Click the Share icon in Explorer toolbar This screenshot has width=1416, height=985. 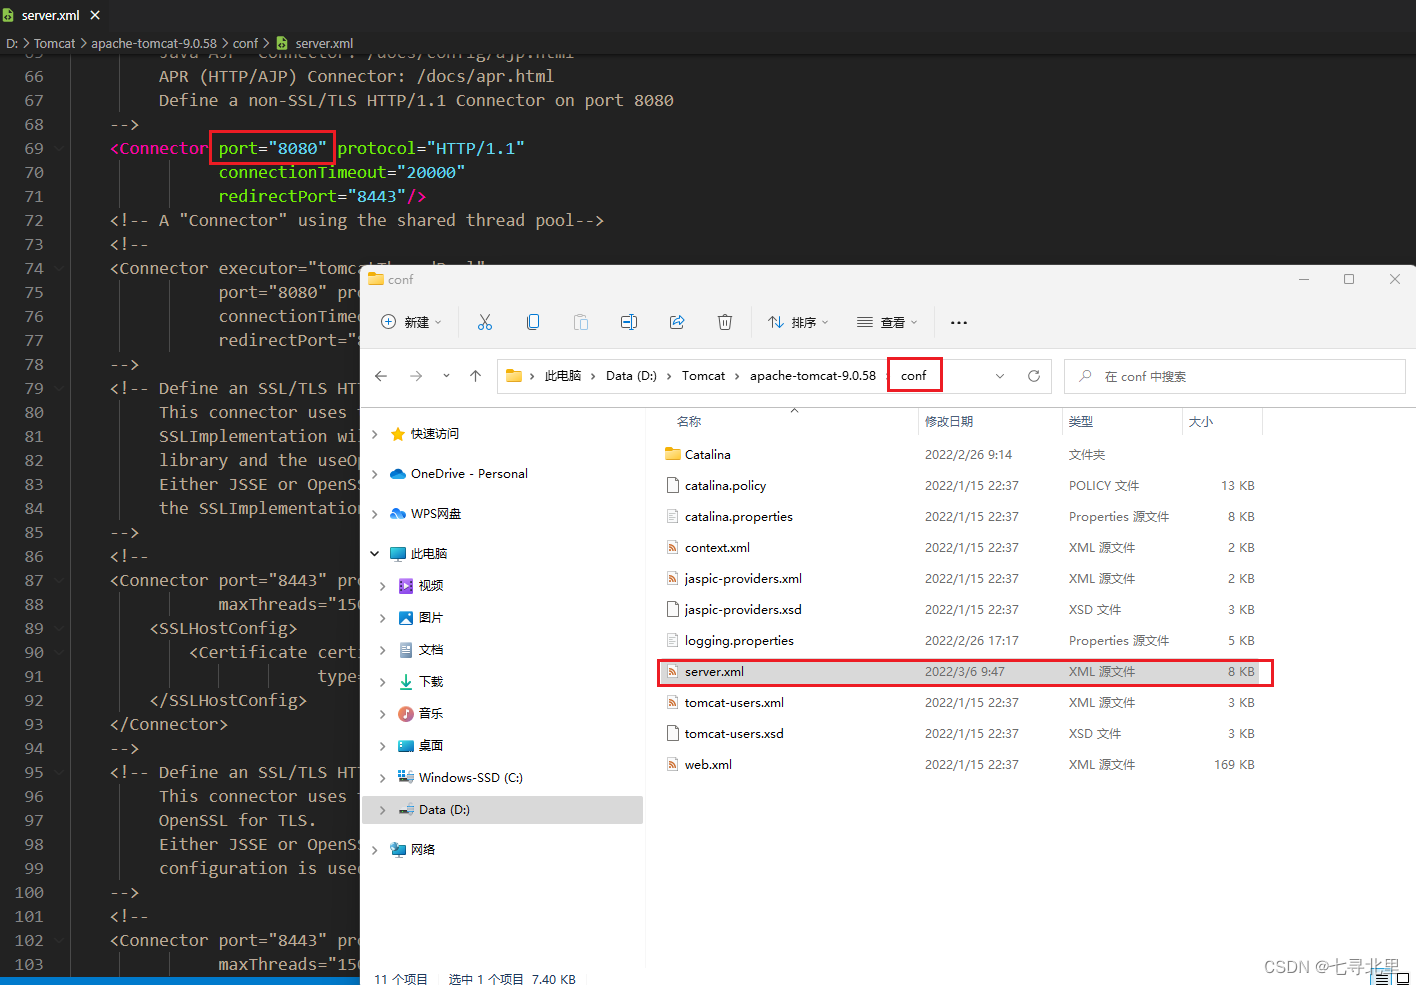[x=677, y=322]
